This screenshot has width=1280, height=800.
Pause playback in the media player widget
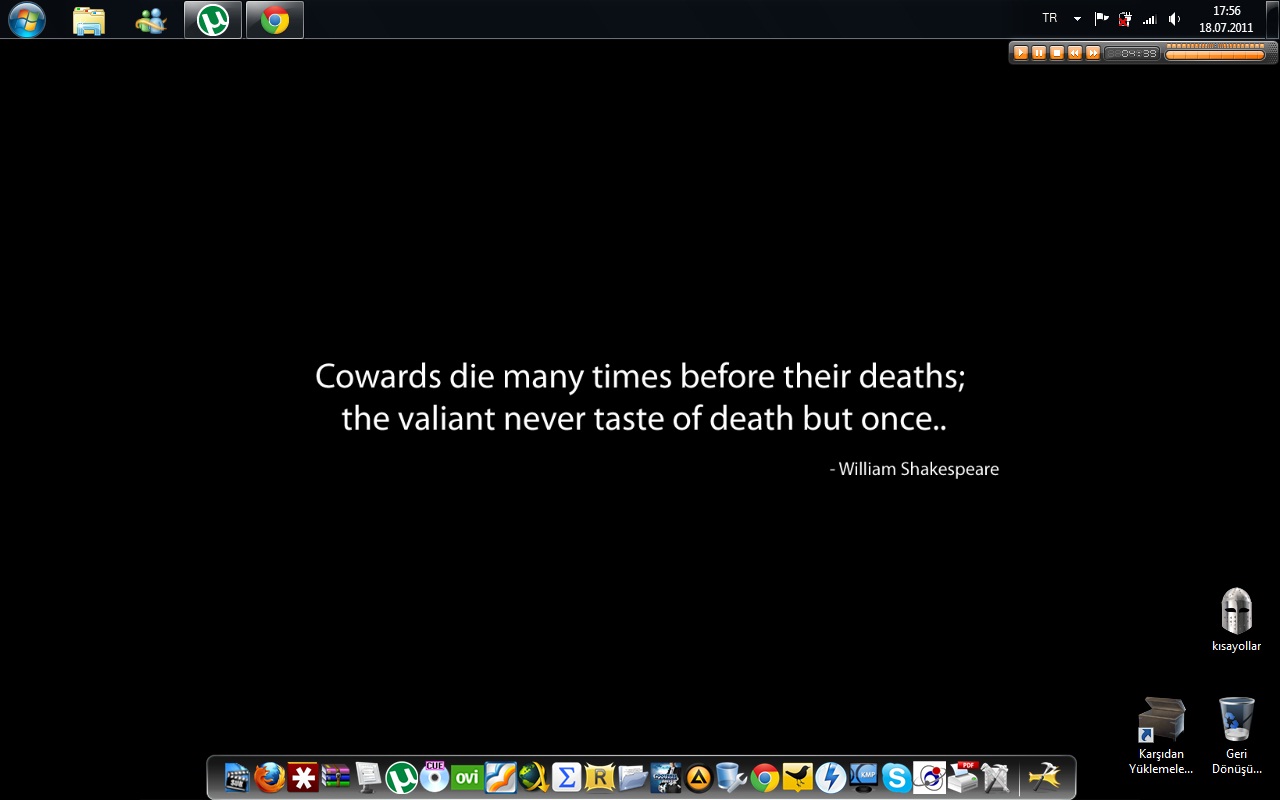[x=1039, y=53]
